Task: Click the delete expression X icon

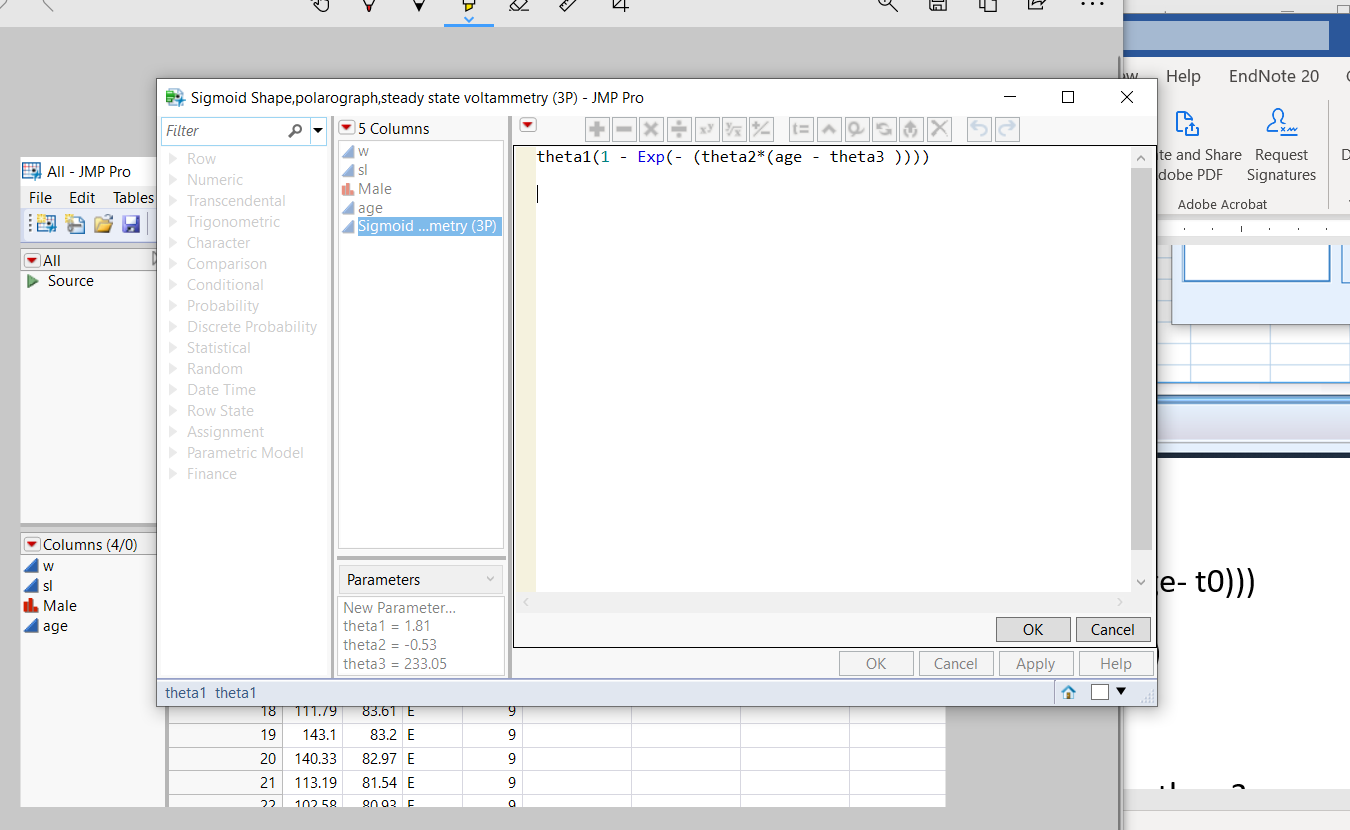Action: click(x=939, y=129)
